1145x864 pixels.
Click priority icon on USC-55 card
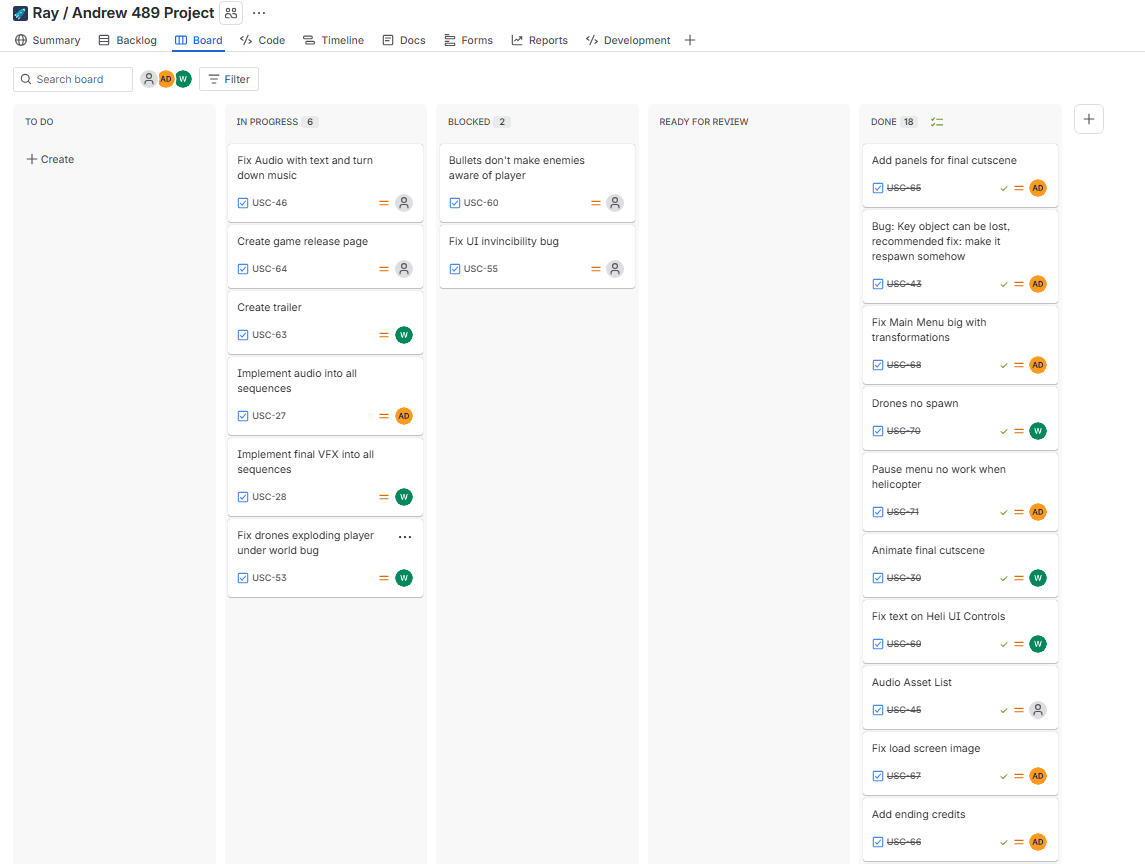(x=595, y=269)
